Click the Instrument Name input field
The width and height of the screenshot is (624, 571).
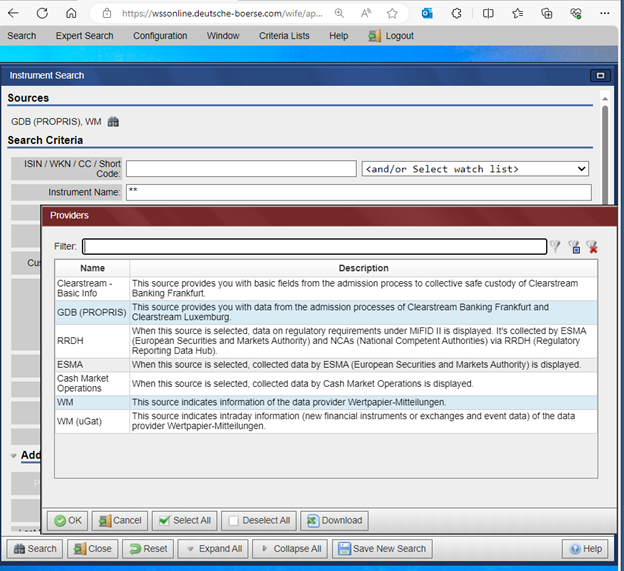(x=359, y=192)
